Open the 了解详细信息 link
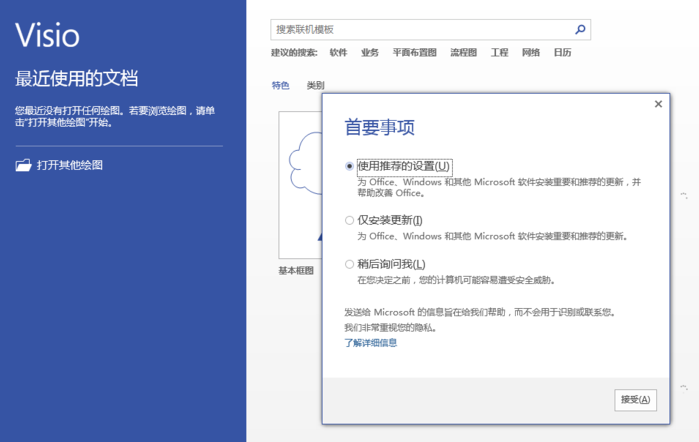Screen dimensions: 699x442 point(370,343)
